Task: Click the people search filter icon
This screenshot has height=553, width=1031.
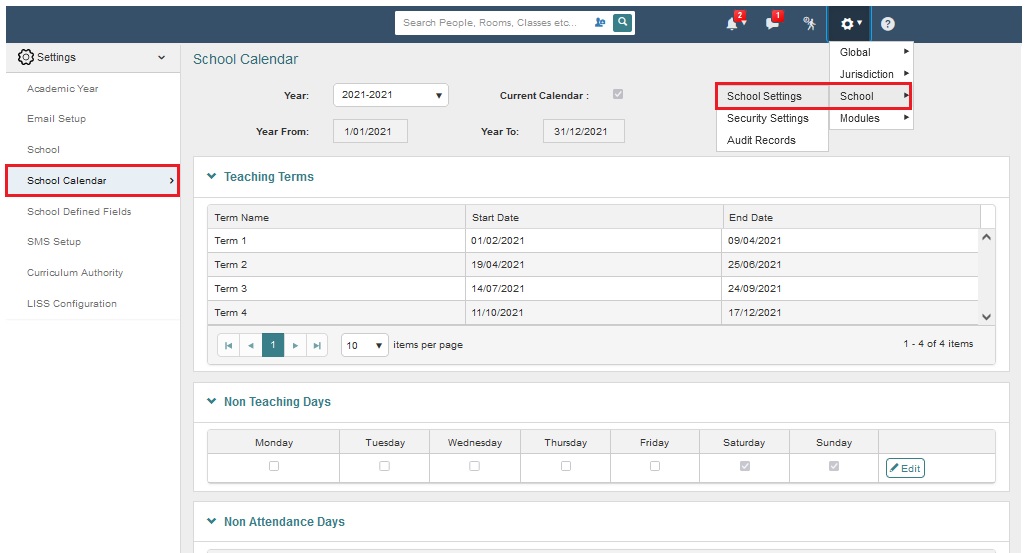Action: (x=600, y=22)
